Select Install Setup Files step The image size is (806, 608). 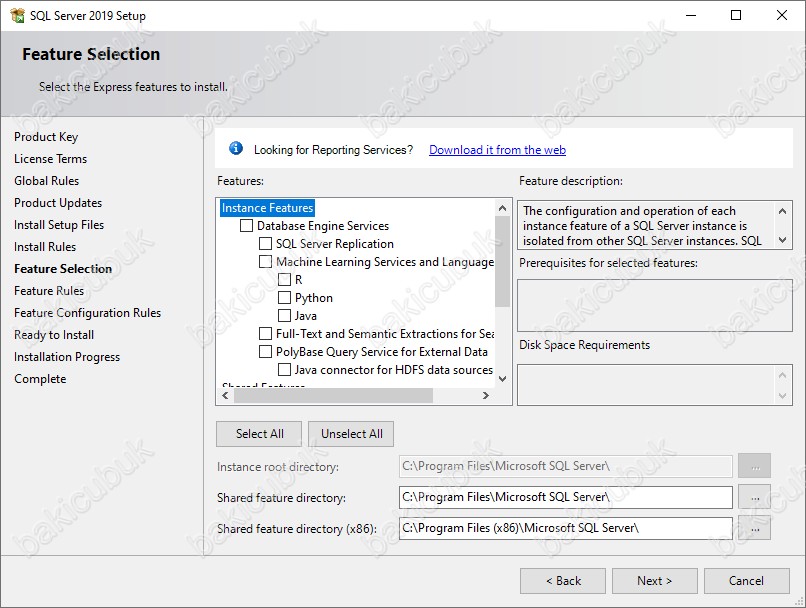coord(59,225)
